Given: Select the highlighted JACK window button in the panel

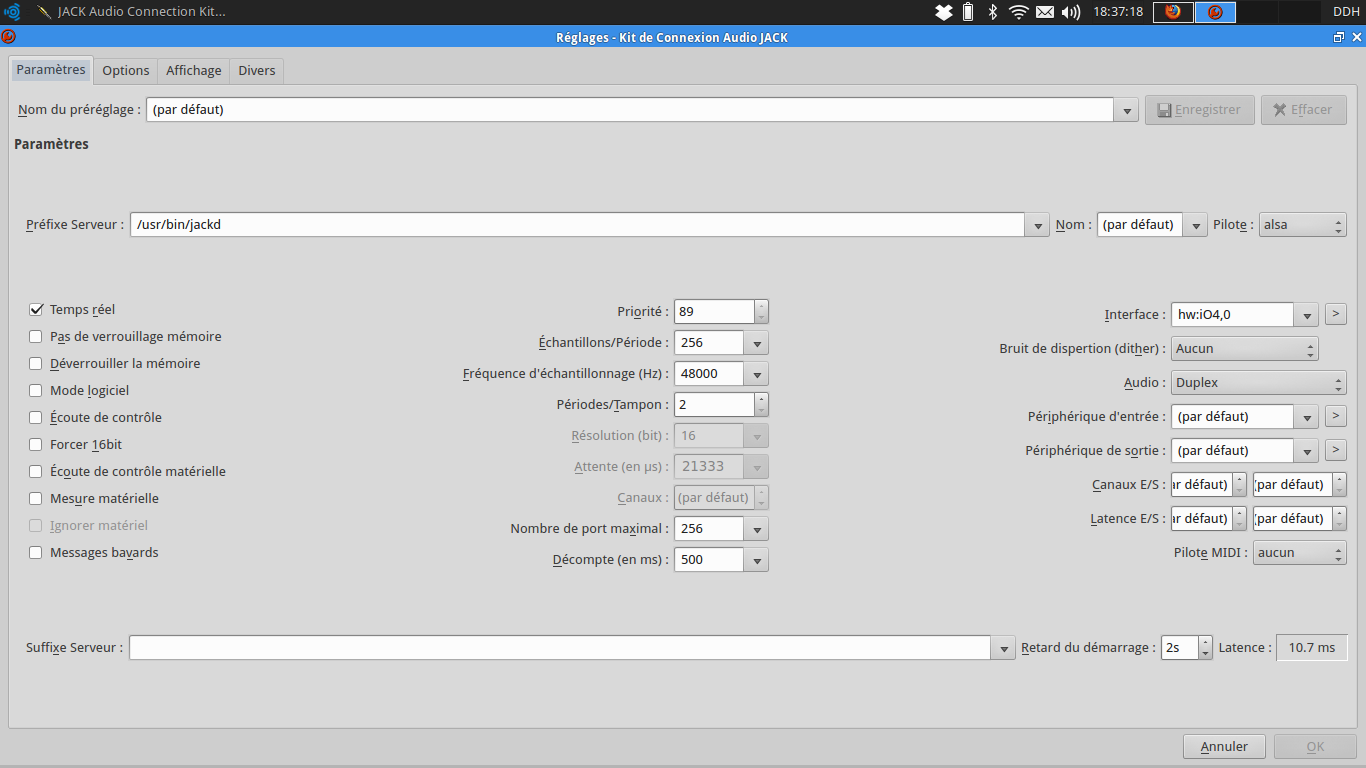Looking at the screenshot, I should pyautogui.click(x=1215, y=12).
